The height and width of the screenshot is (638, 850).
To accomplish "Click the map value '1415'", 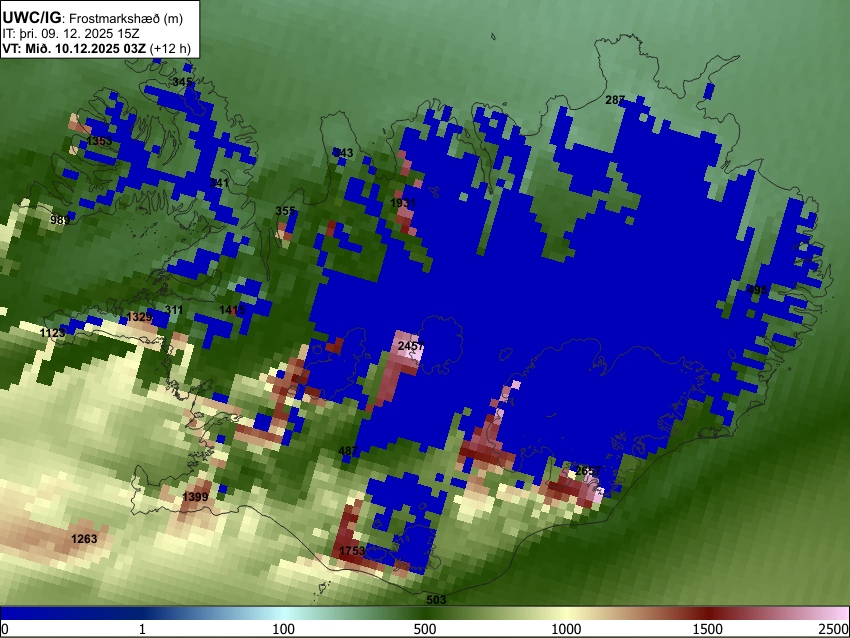I will [x=232, y=310].
